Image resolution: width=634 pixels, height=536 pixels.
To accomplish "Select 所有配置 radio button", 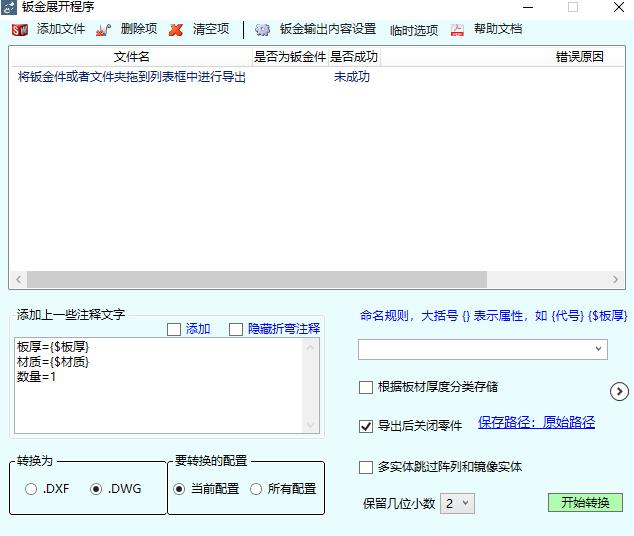I will point(256,489).
